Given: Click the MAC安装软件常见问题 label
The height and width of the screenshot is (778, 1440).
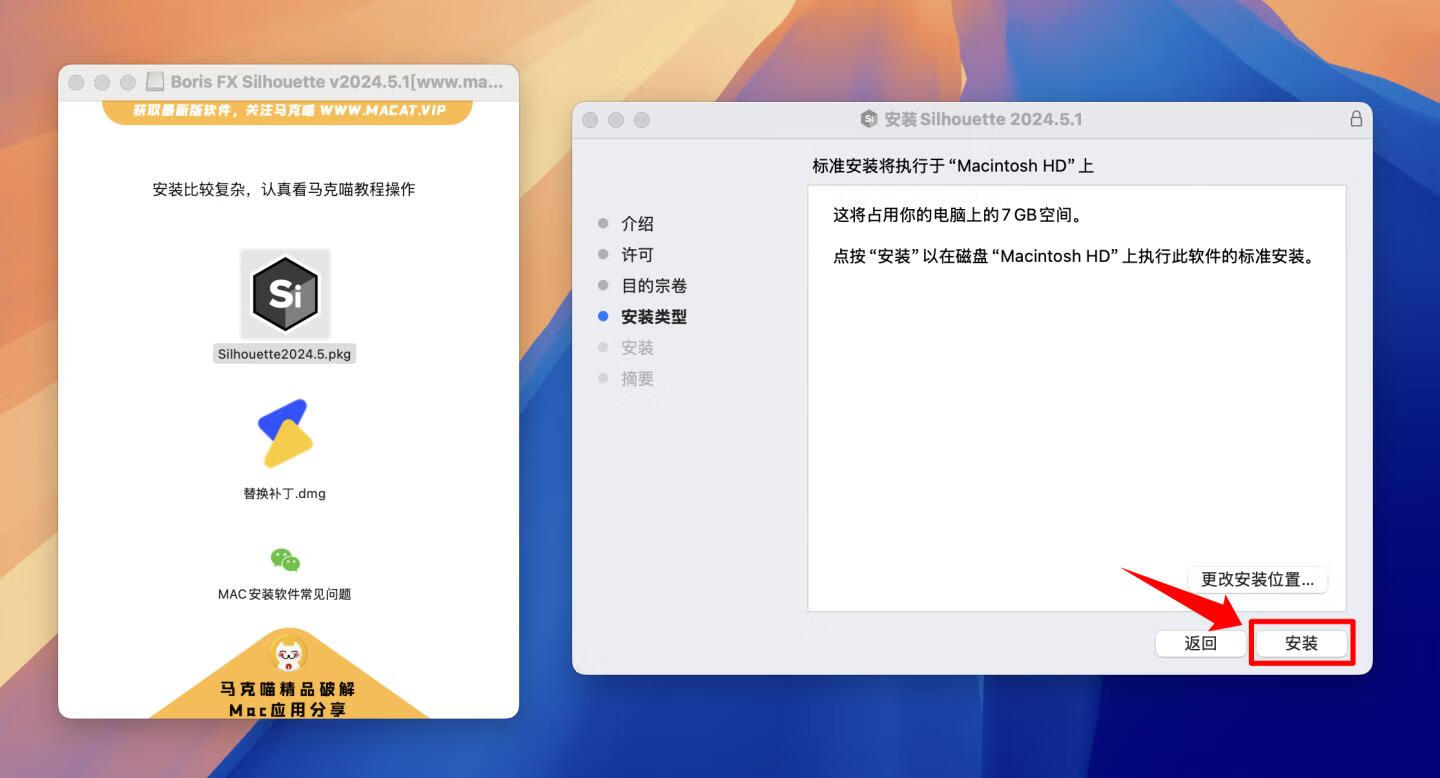Looking at the screenshot, I should tap(285, 594).
